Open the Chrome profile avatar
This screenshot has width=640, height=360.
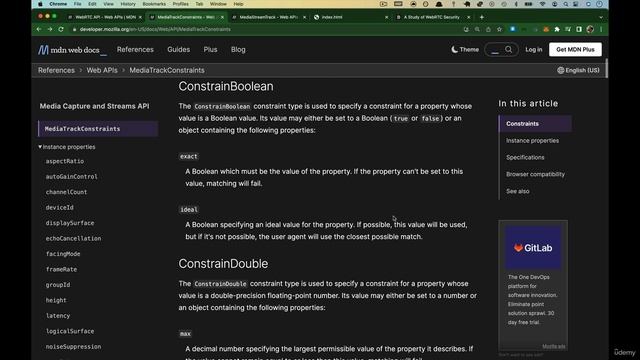click(x=590, y=29)
